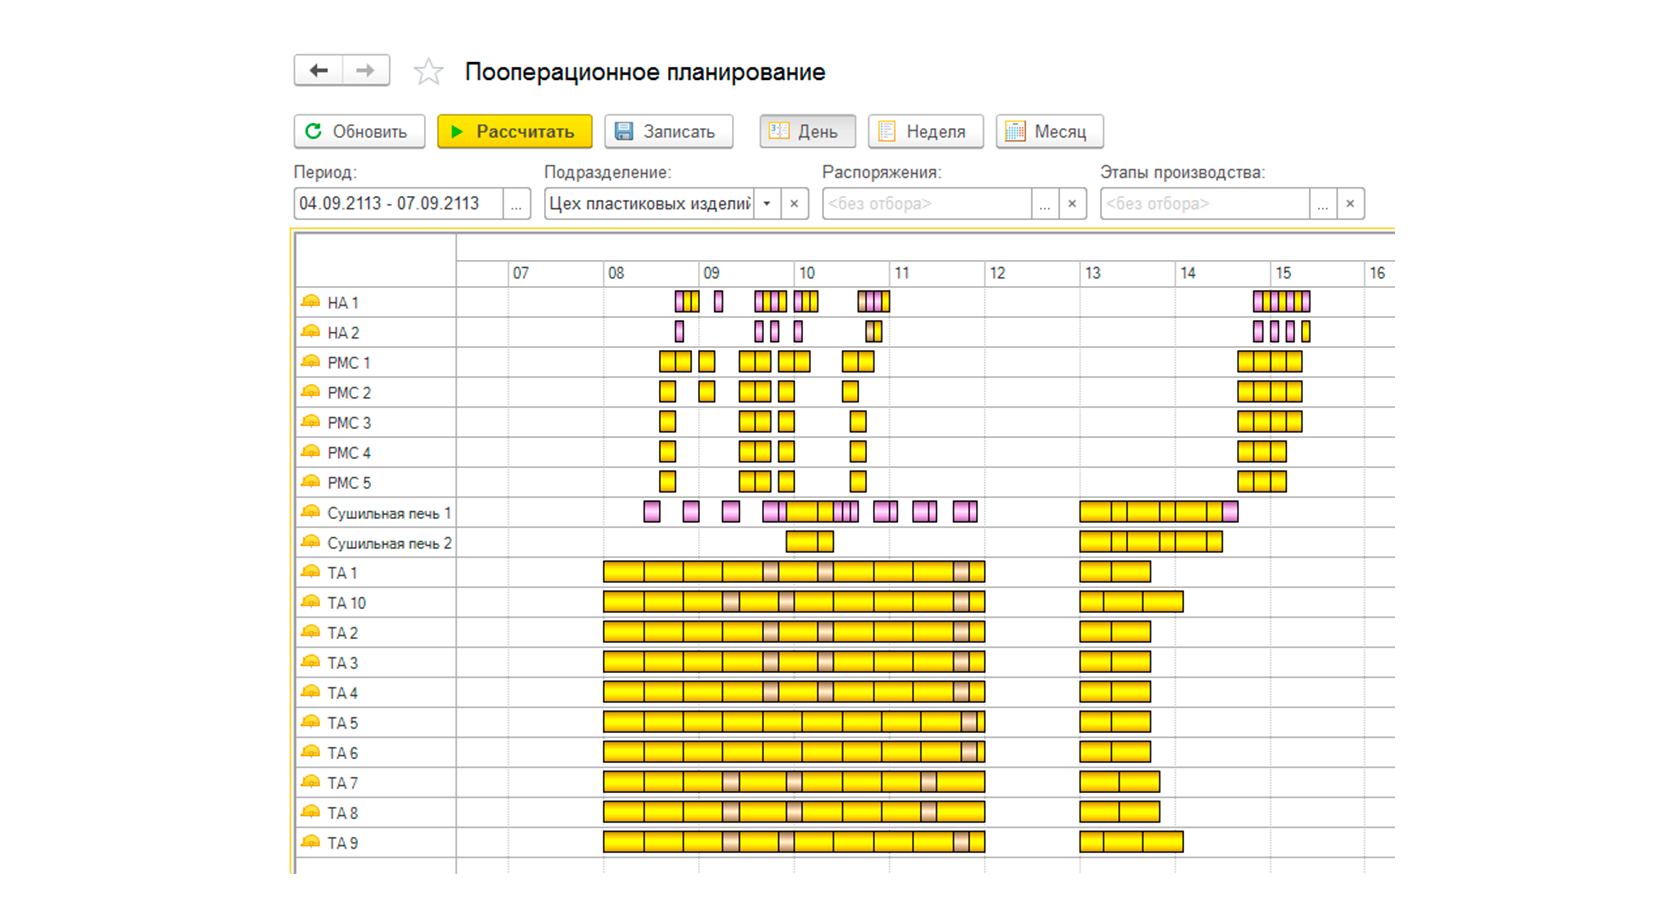Select work center icon for НА 2
The image size is (1676, 916).
pyautogui.click(x=311, y=331)
